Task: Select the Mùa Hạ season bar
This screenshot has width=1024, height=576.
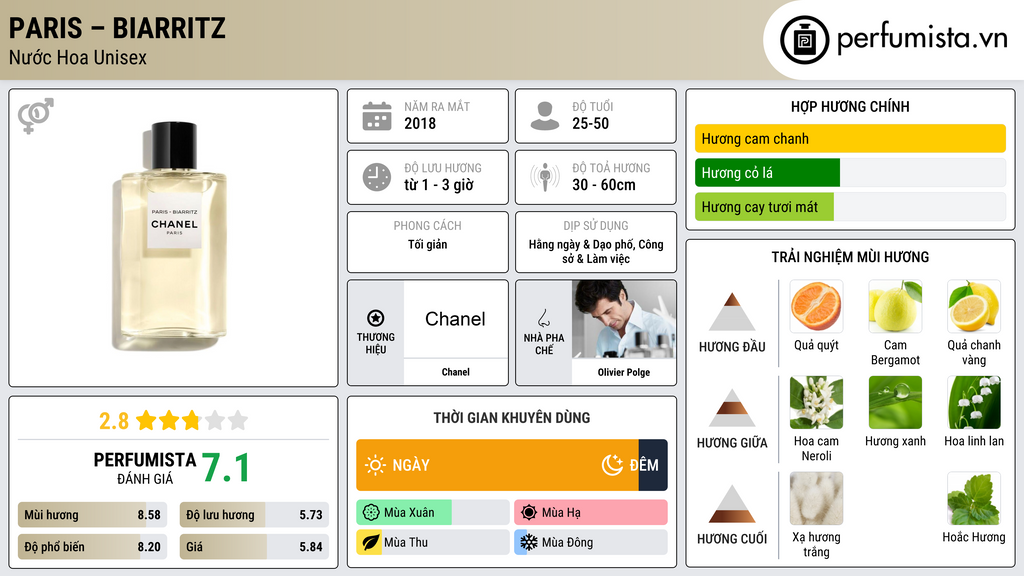Action: 591,513
